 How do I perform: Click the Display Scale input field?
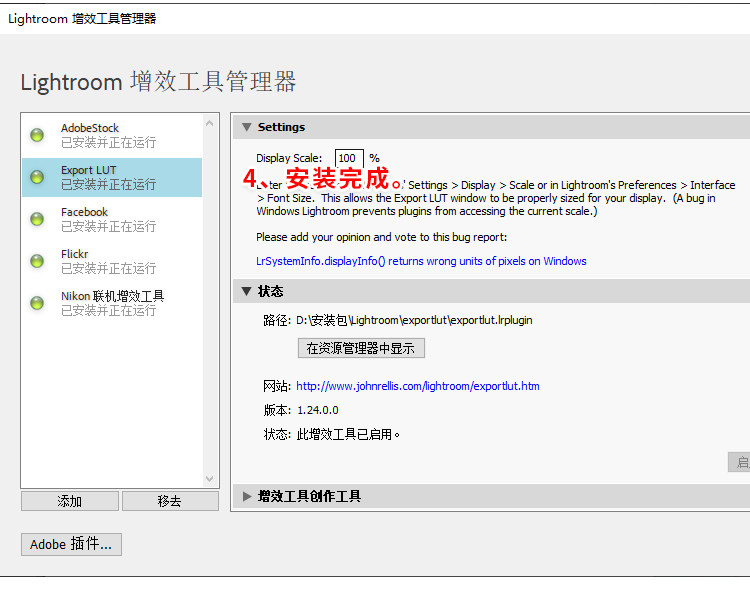click(349, 158)
